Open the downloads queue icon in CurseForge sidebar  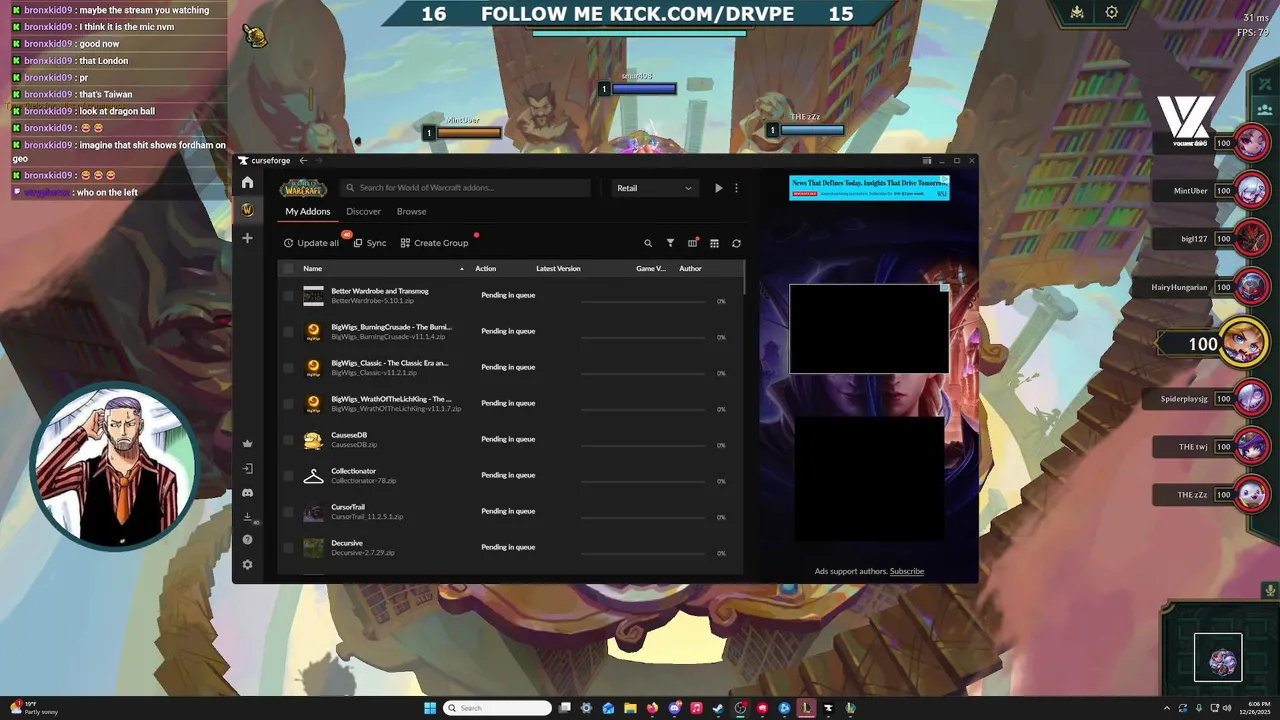pos(247,517)
